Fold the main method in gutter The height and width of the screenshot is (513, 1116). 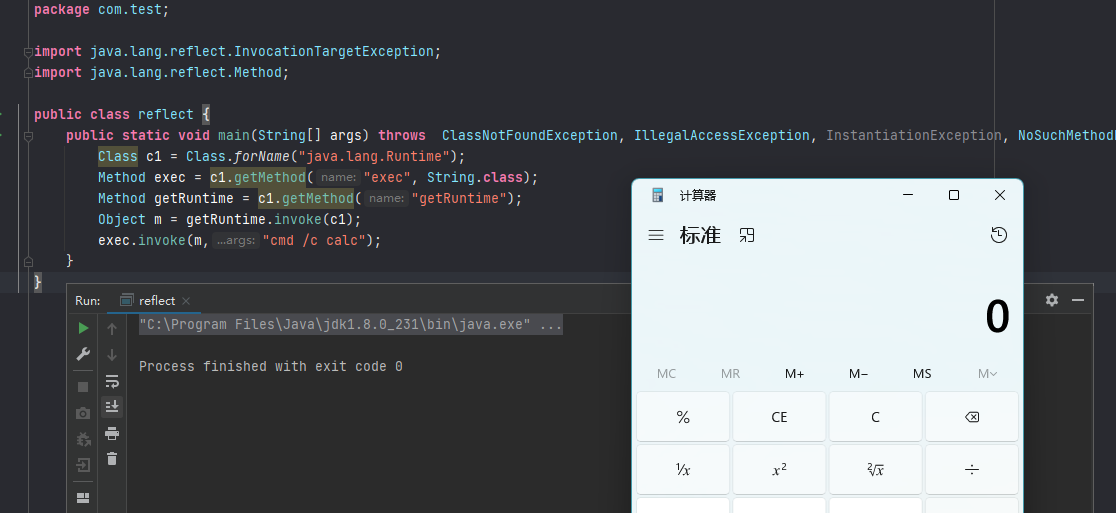coord(28,135)
